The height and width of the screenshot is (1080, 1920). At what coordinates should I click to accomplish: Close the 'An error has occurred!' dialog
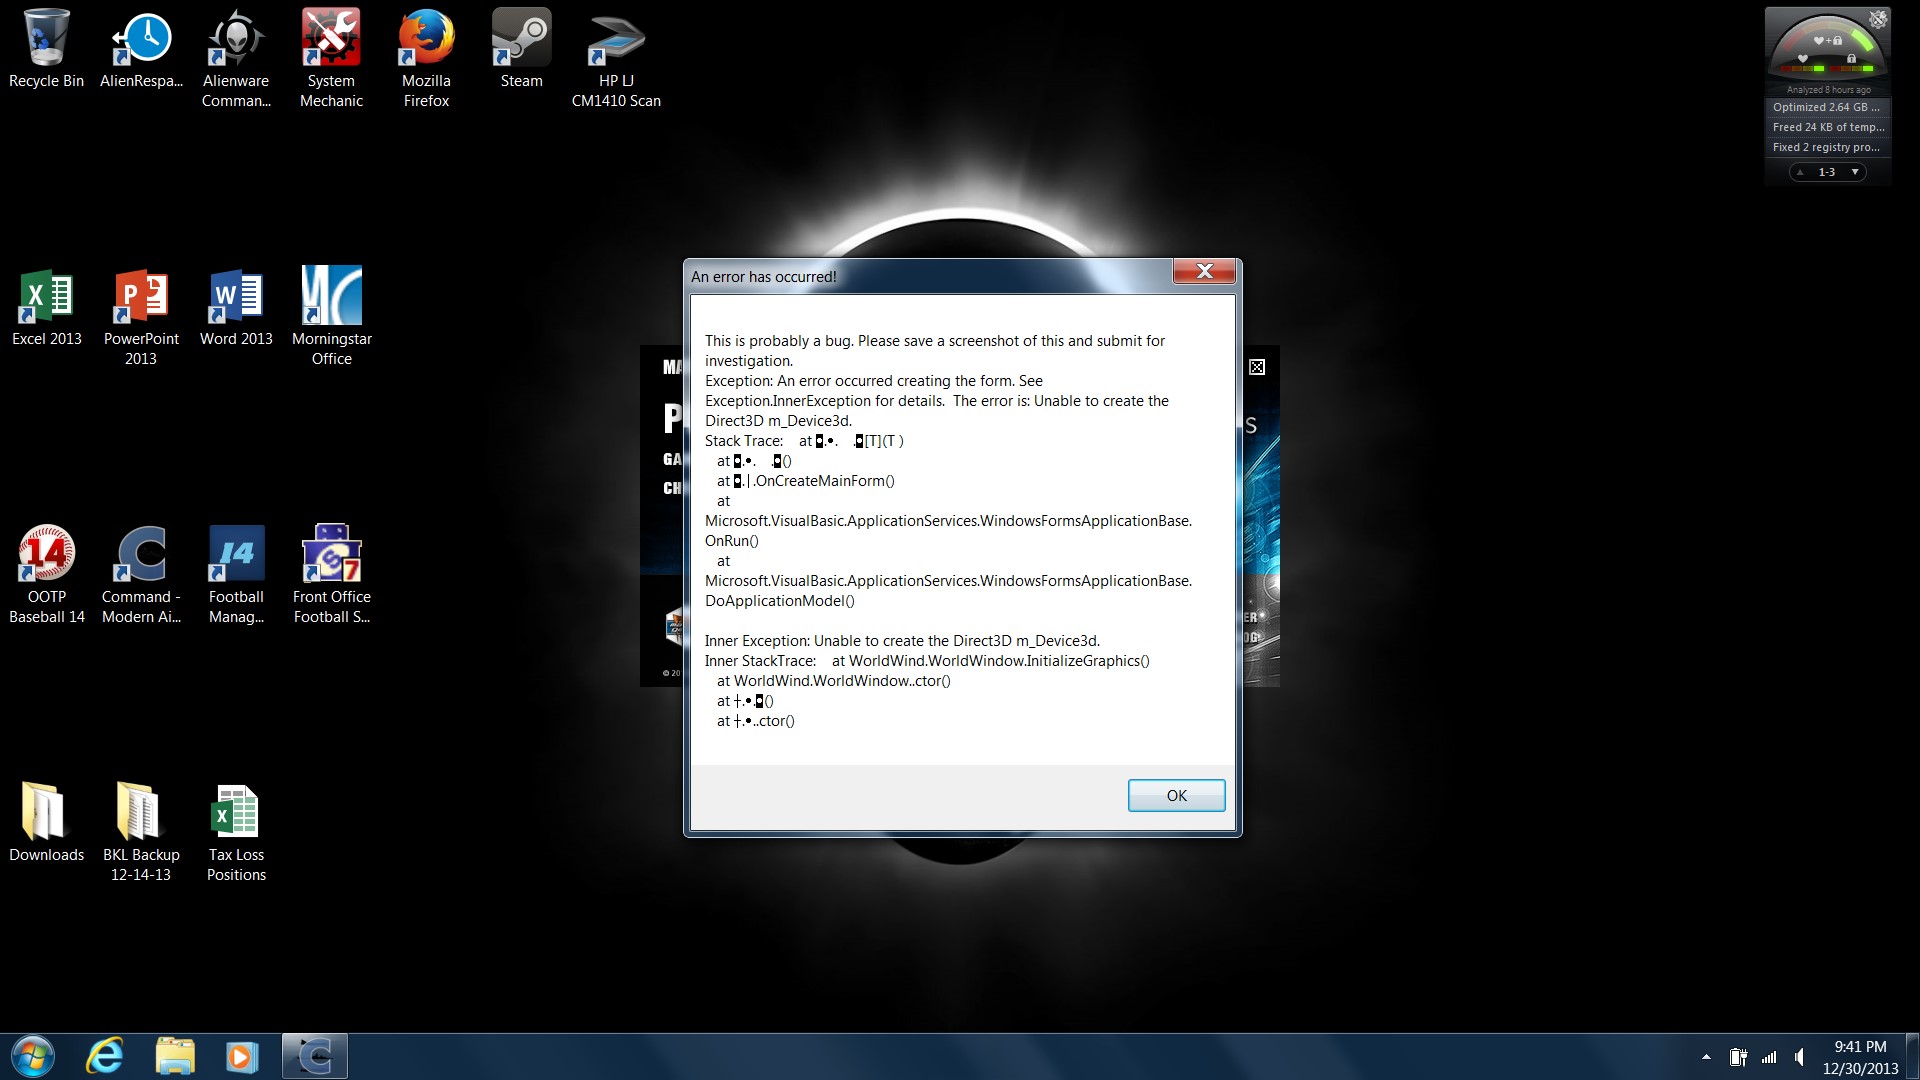[1204, 272]
